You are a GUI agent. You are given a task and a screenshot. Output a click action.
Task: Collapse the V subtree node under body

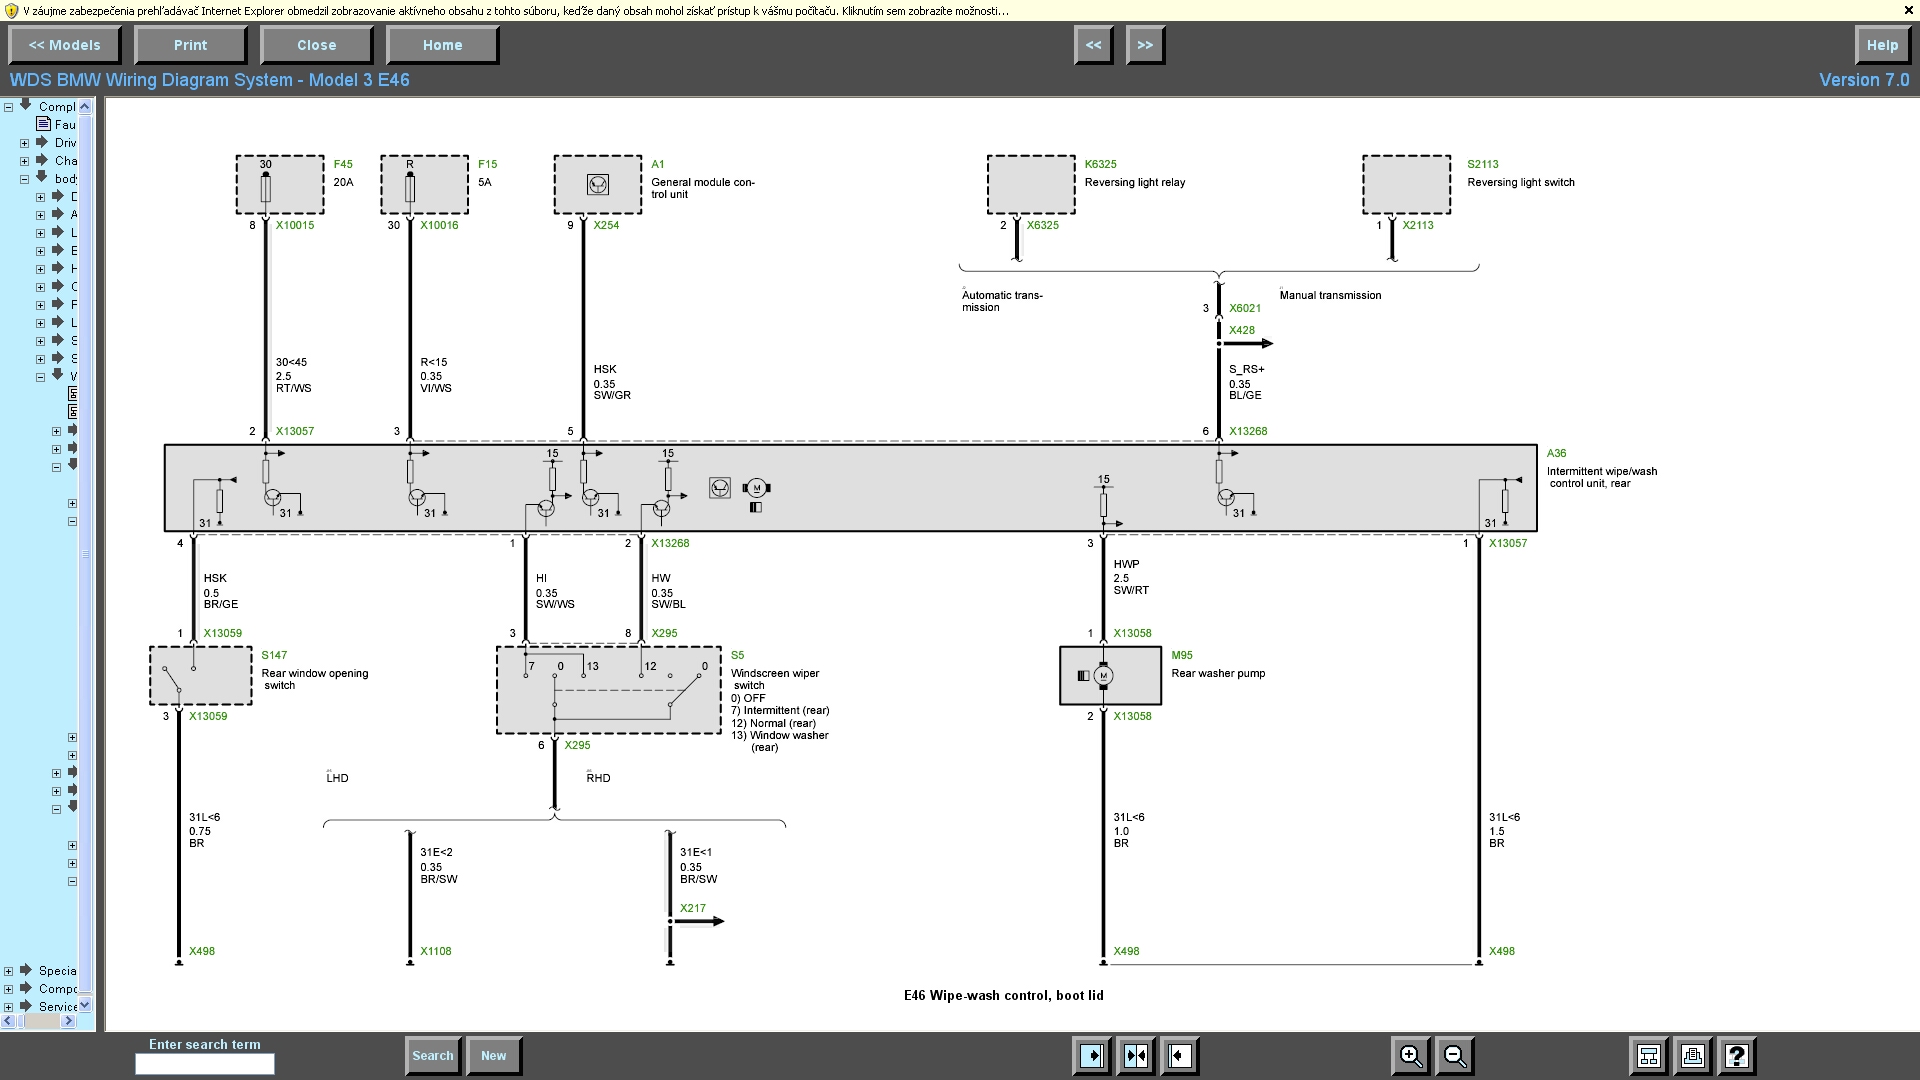40,377
